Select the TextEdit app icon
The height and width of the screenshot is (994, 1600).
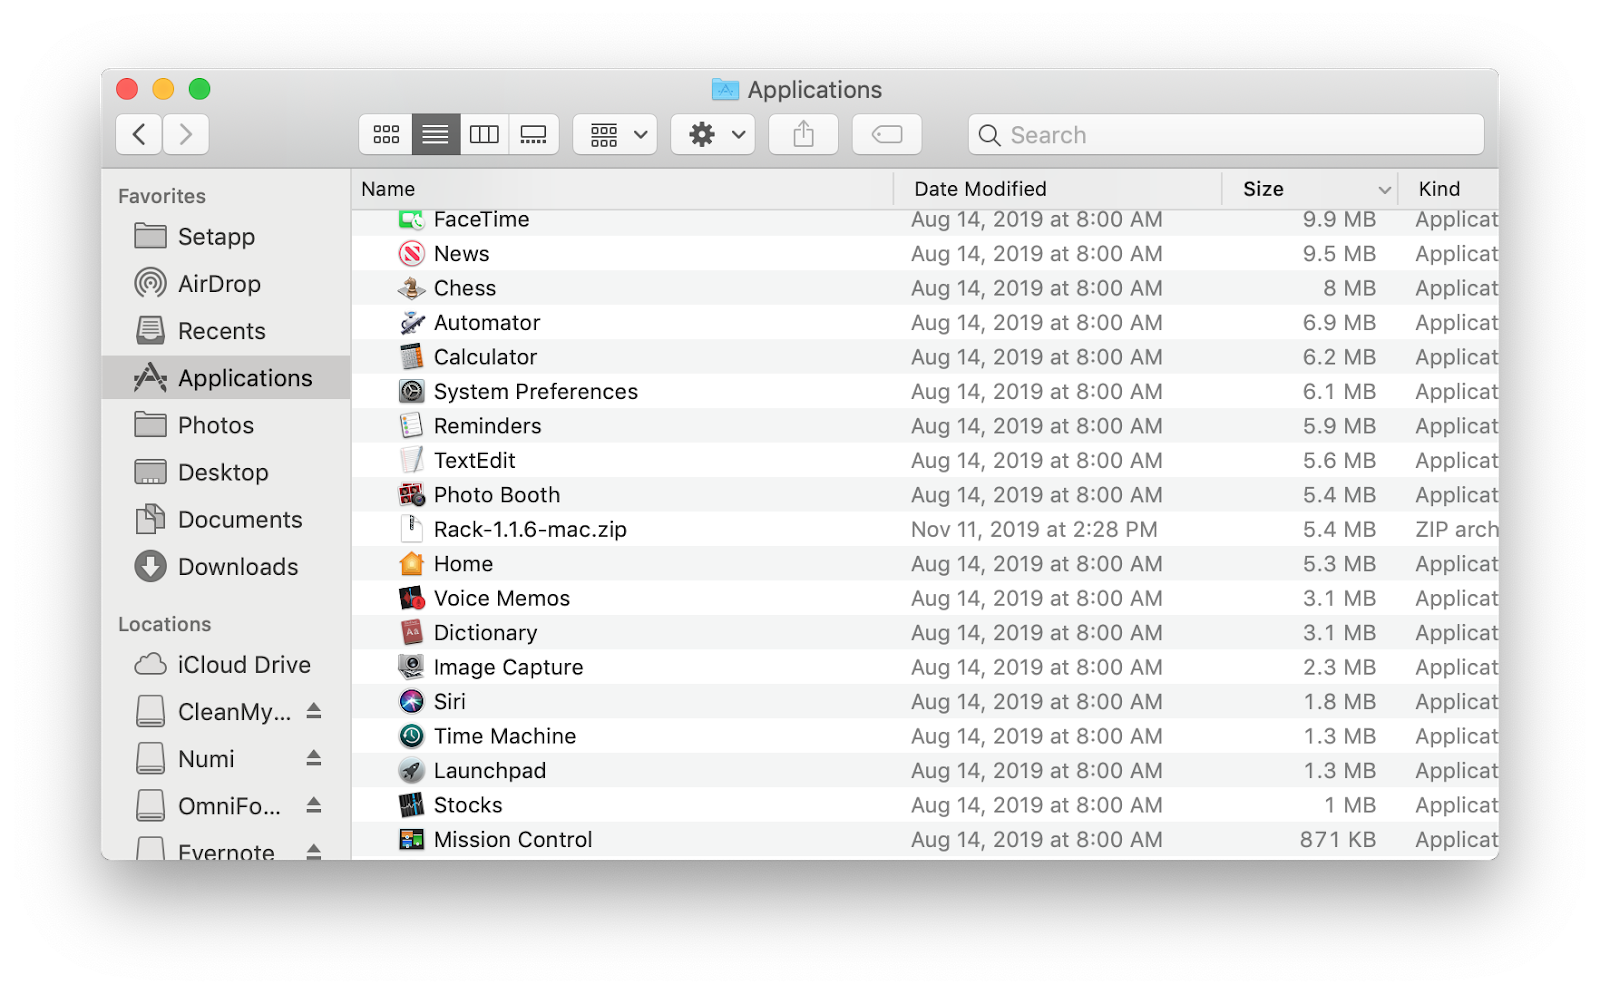tap(412, 460)
